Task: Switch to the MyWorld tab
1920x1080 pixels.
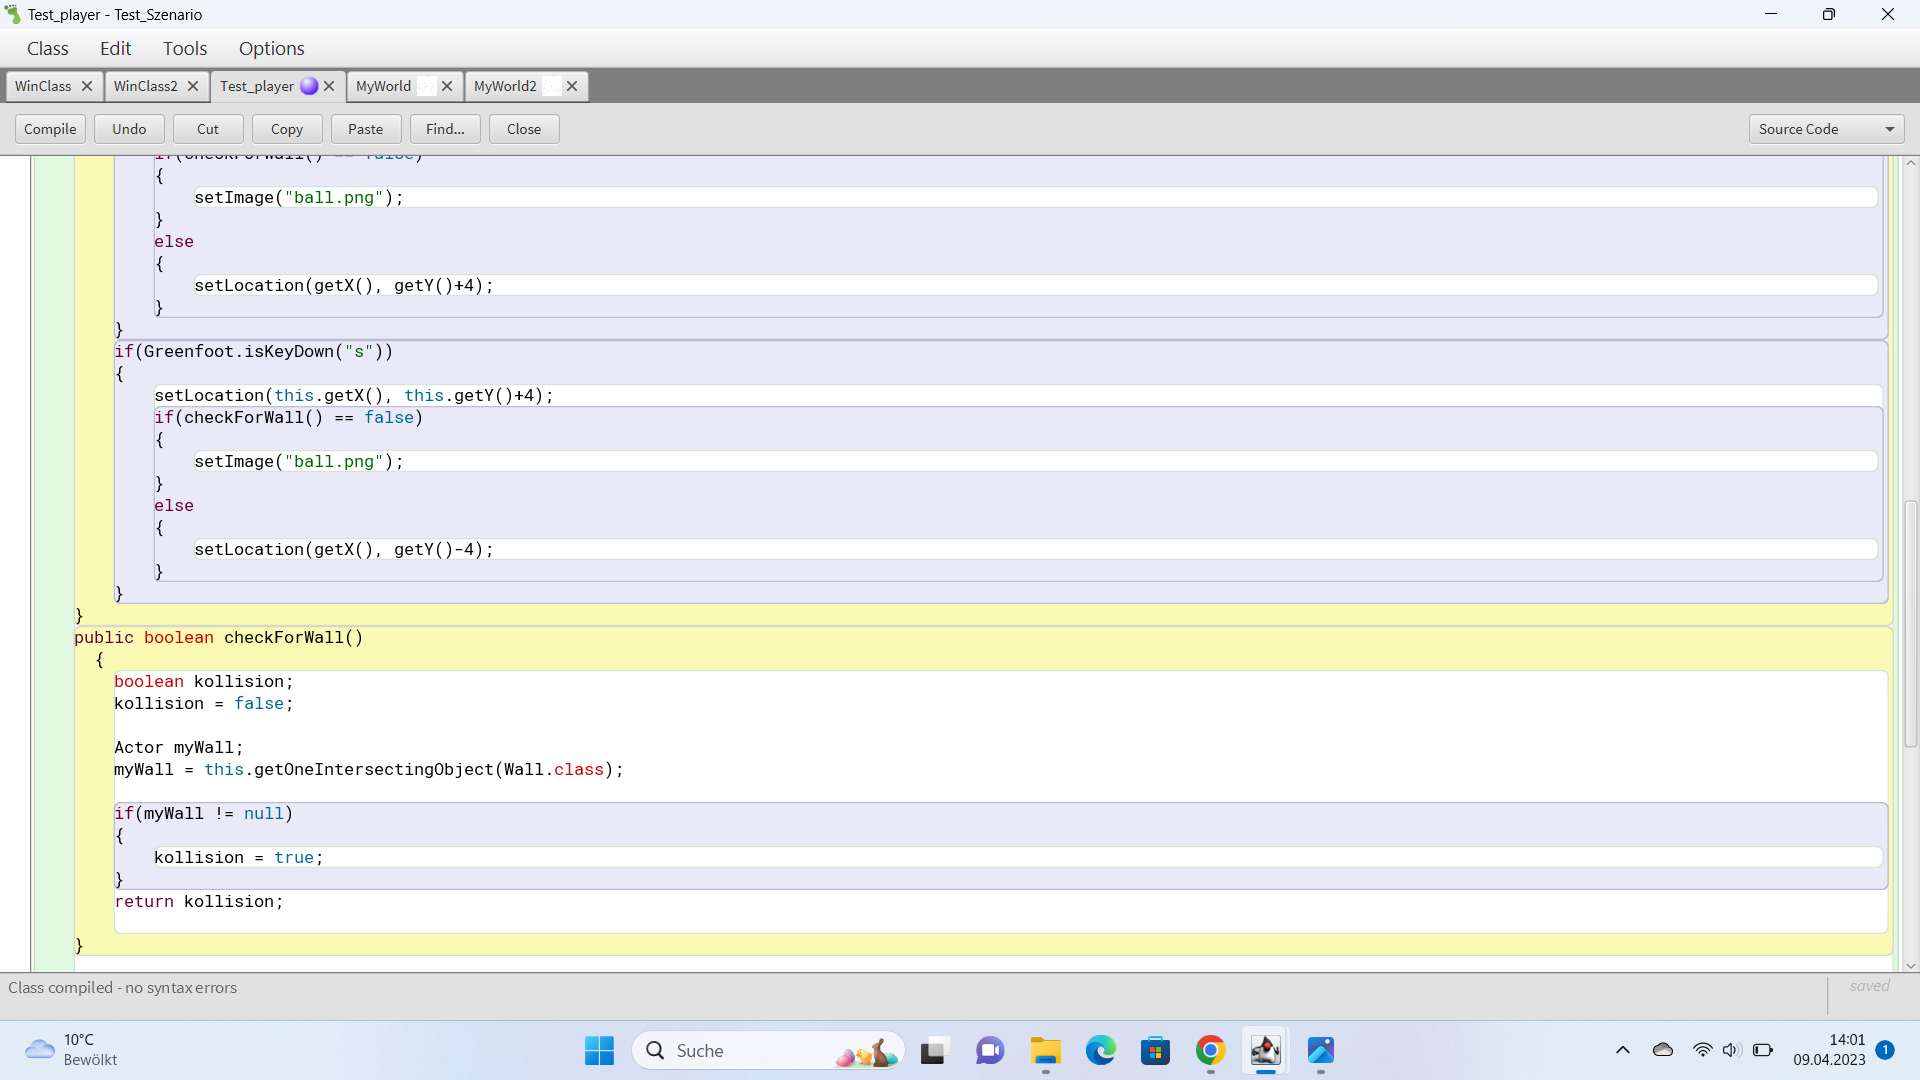Action: [383, 86]
